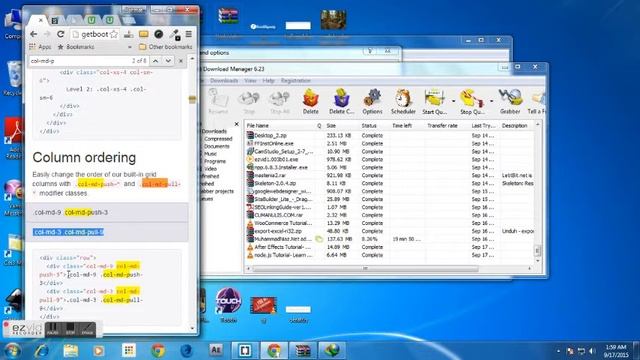Click the Download Manager taskbar button

pos(332,350)
